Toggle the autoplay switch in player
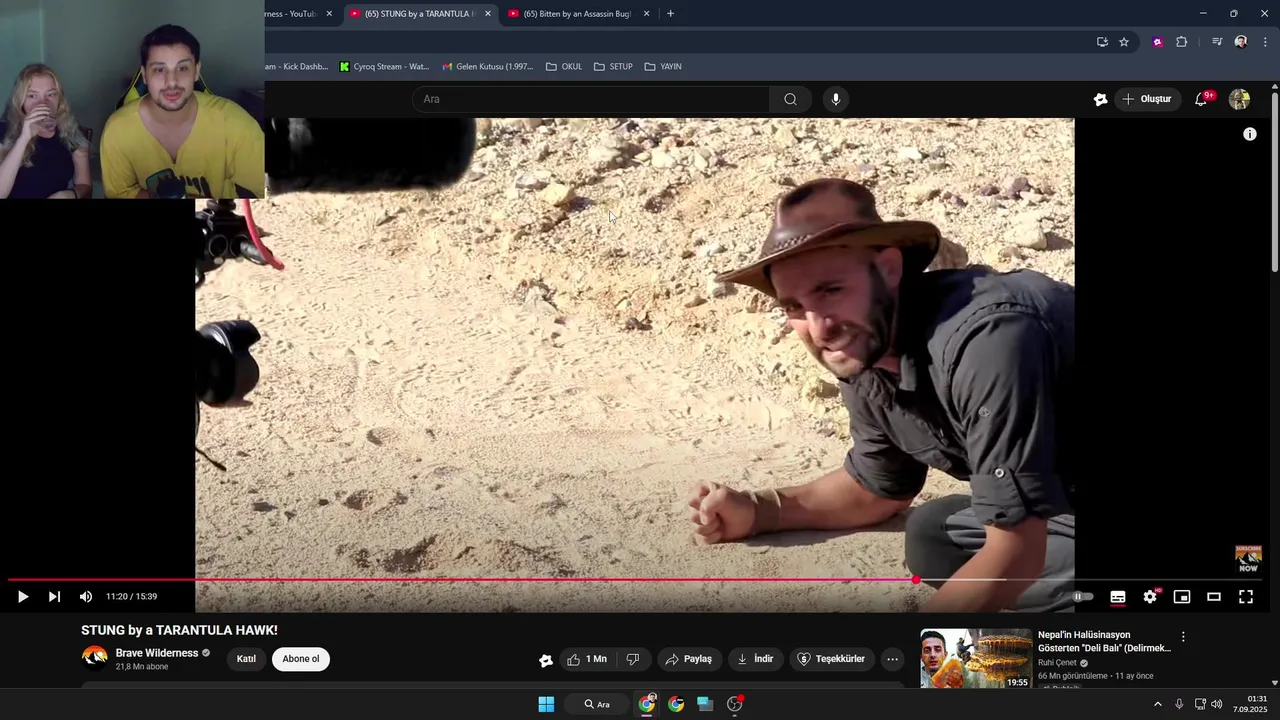Screen dimensions: 1280x720 (1082, 597)
